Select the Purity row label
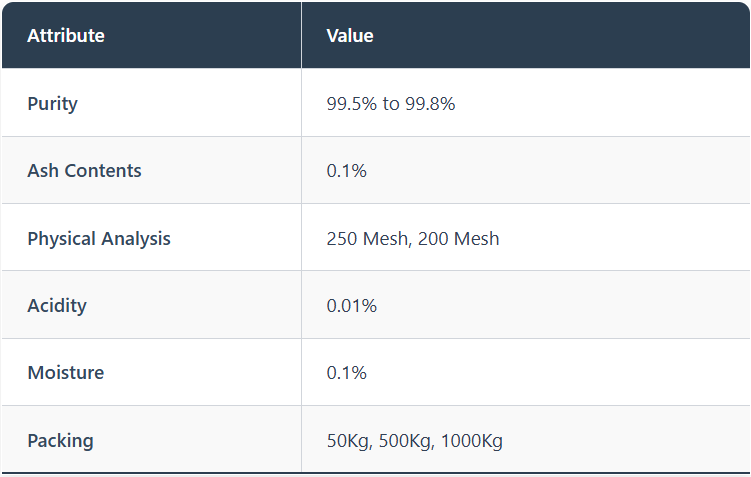The width and height of the screenshot is (751, 477). (52, 103)
